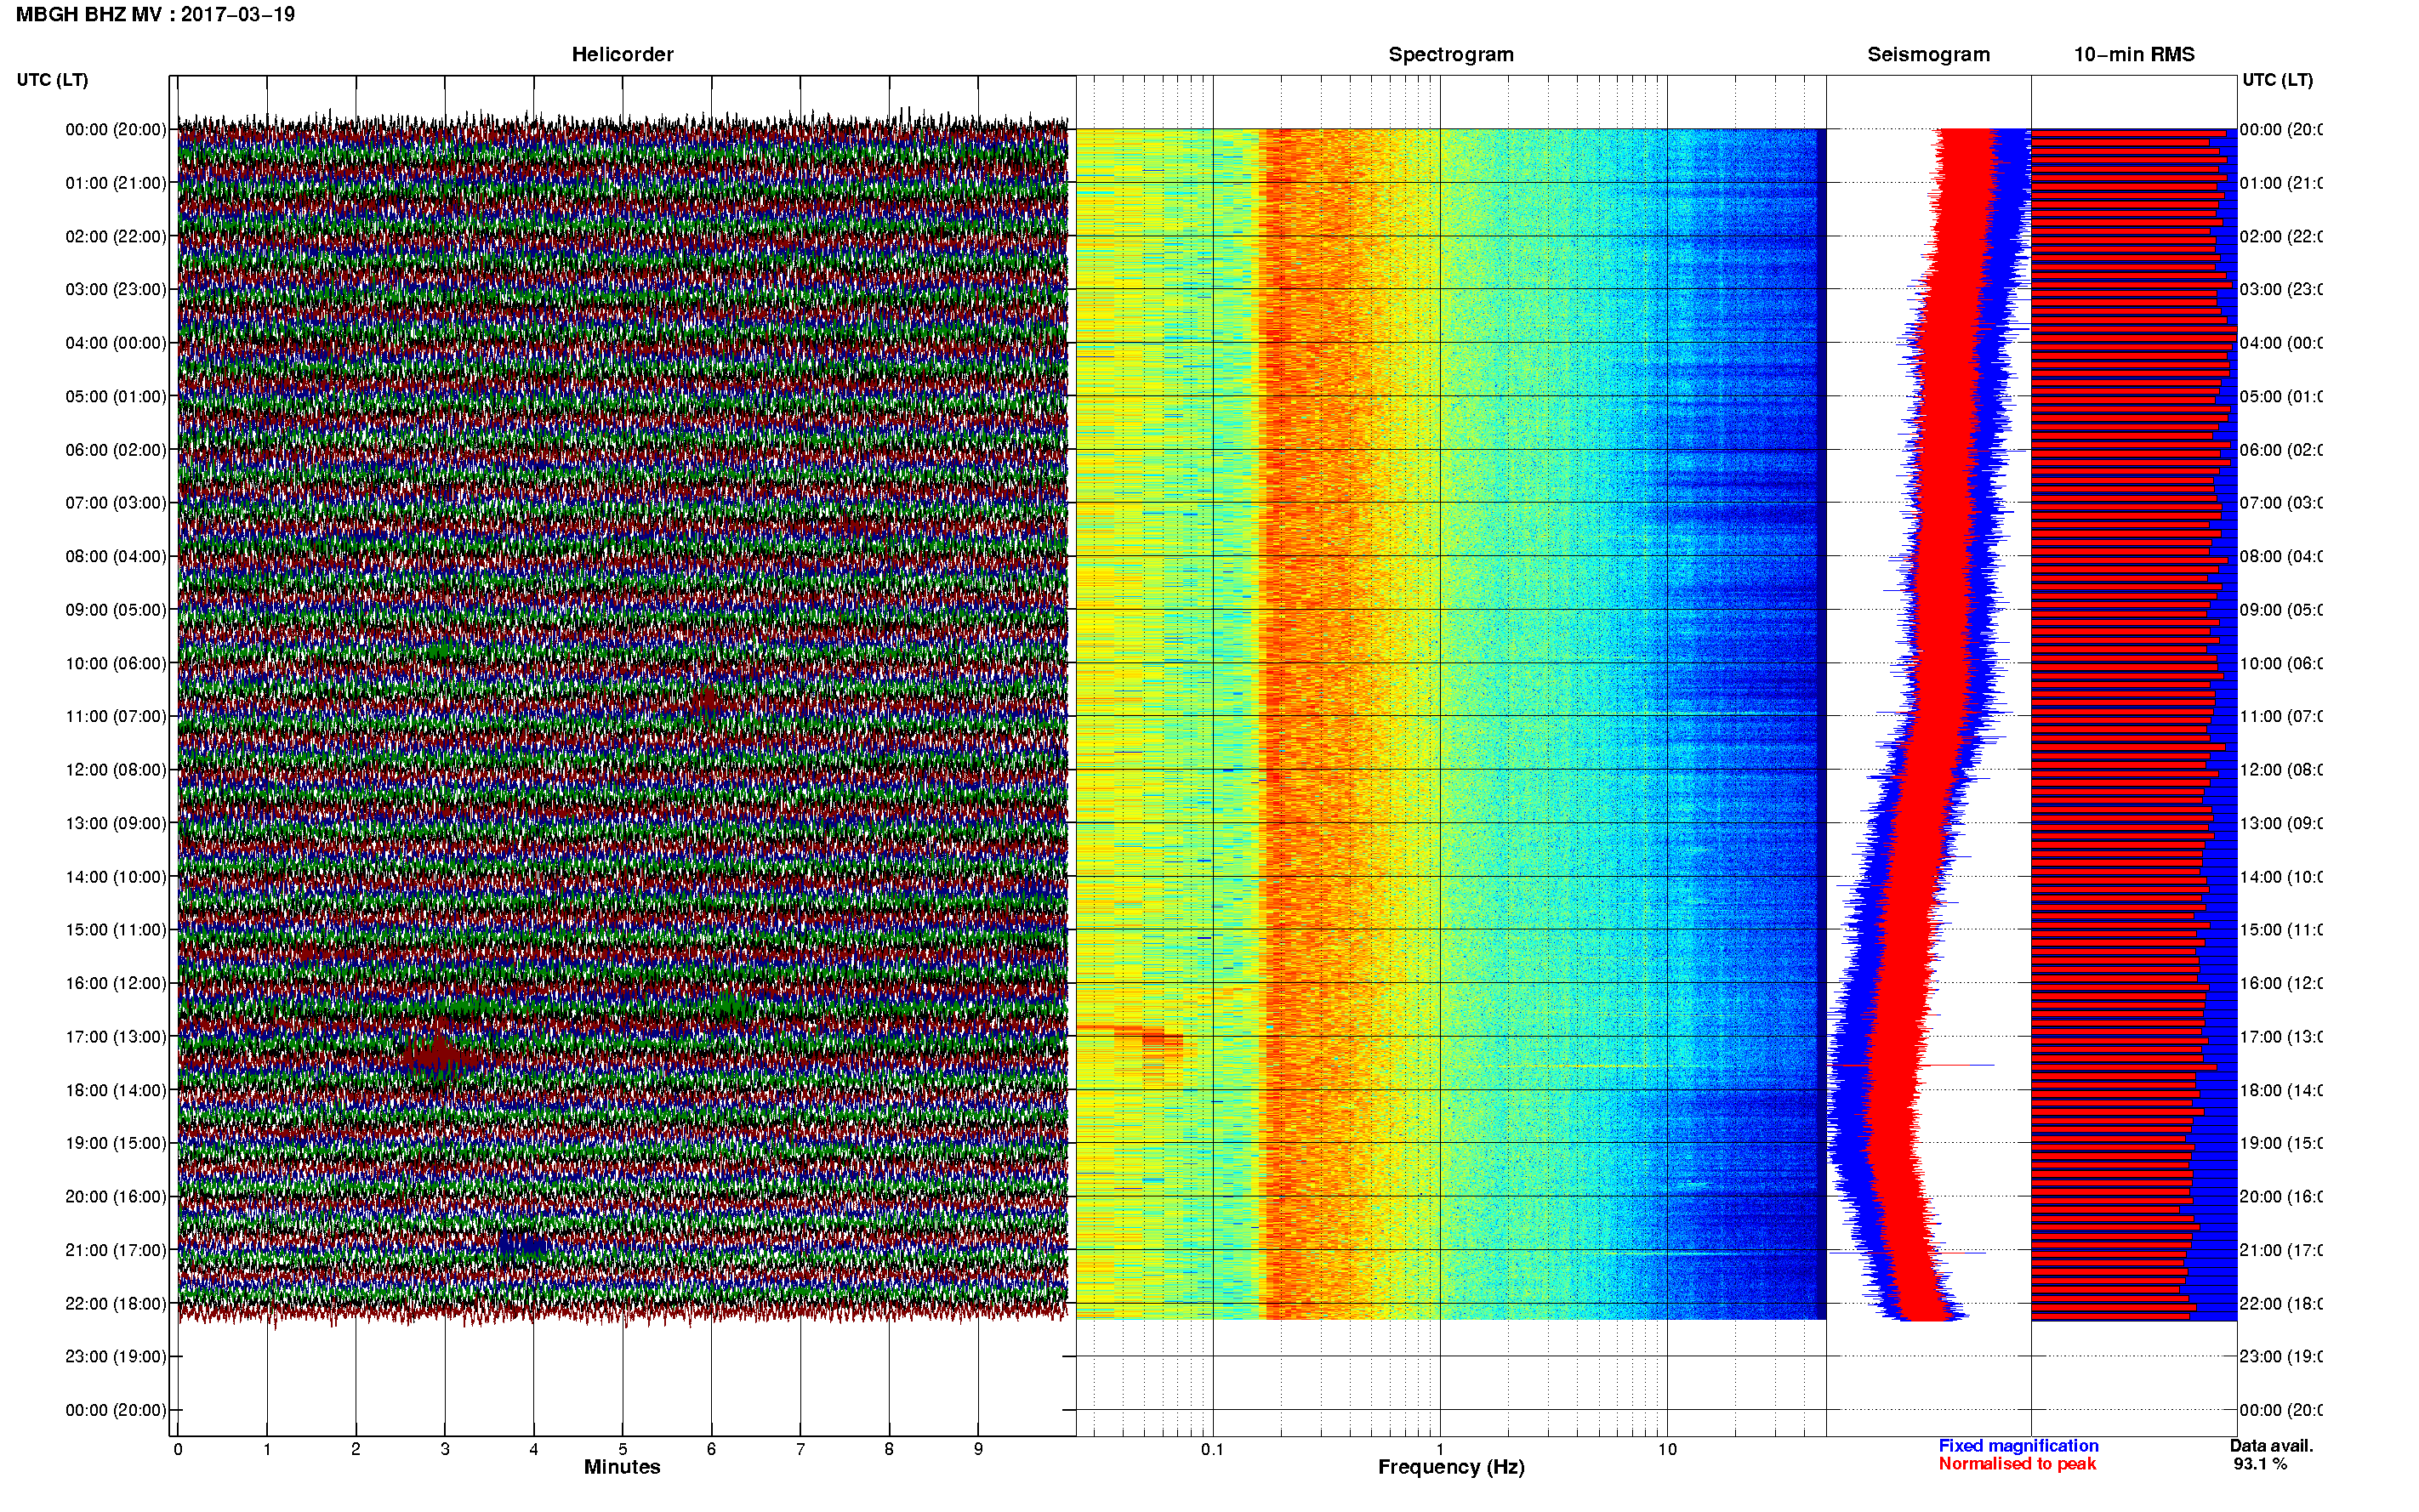This screenshot has width=2419, height=1512.
Task: Click left-axis time label "11:00 (07:00)"
Action: 116,716
